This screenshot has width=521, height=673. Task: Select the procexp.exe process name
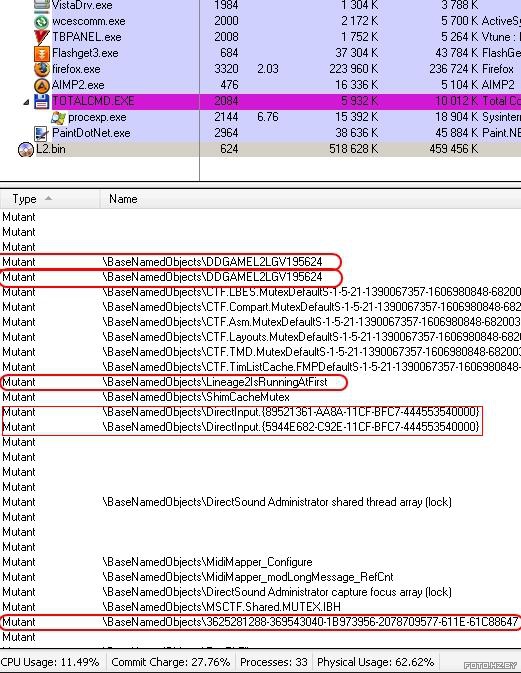click(x=97, y=117)
